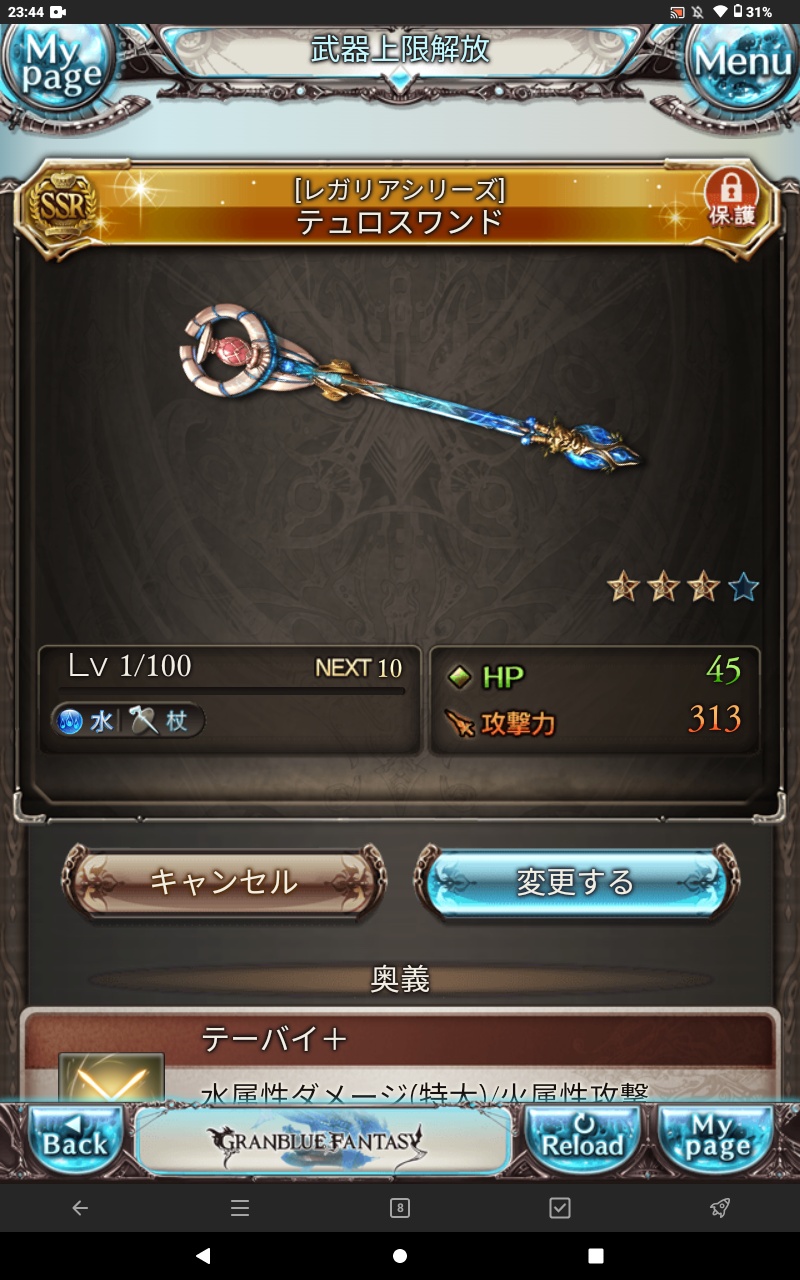Toggle the red 保護 lock icon
The height and width of the screenshot is (1280, 800).
734,197
